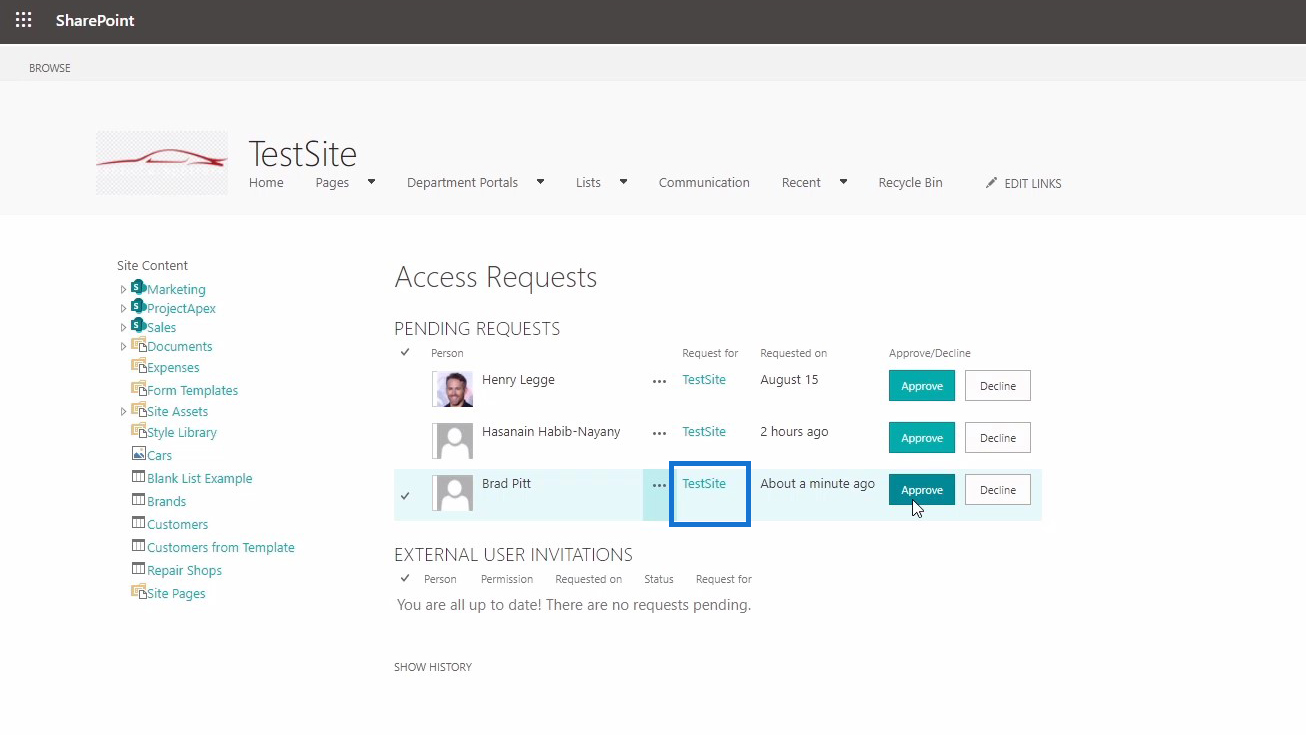Image resolution: width=1306 pixels, height=735 pixels.
Task: Open Recycle Bin in top navigation
Action: pyautogui.click(x=911, y=183)
